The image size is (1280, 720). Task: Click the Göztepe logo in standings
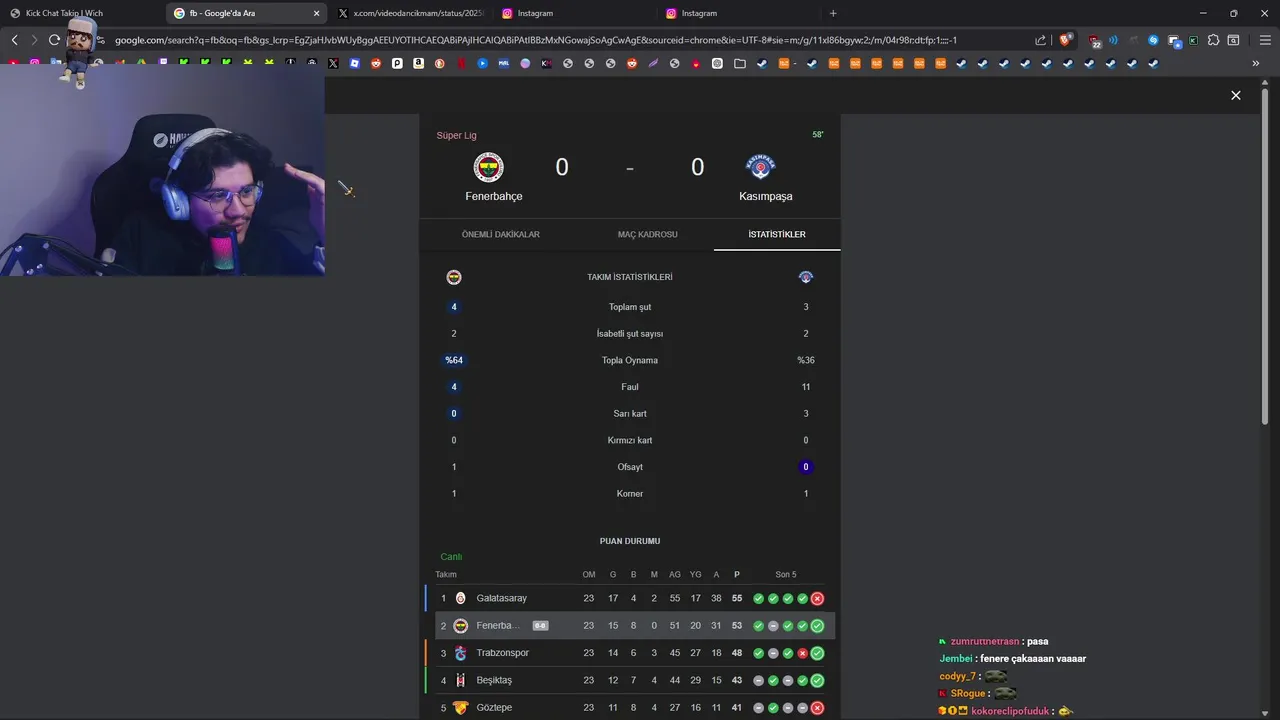coord(461,707)
